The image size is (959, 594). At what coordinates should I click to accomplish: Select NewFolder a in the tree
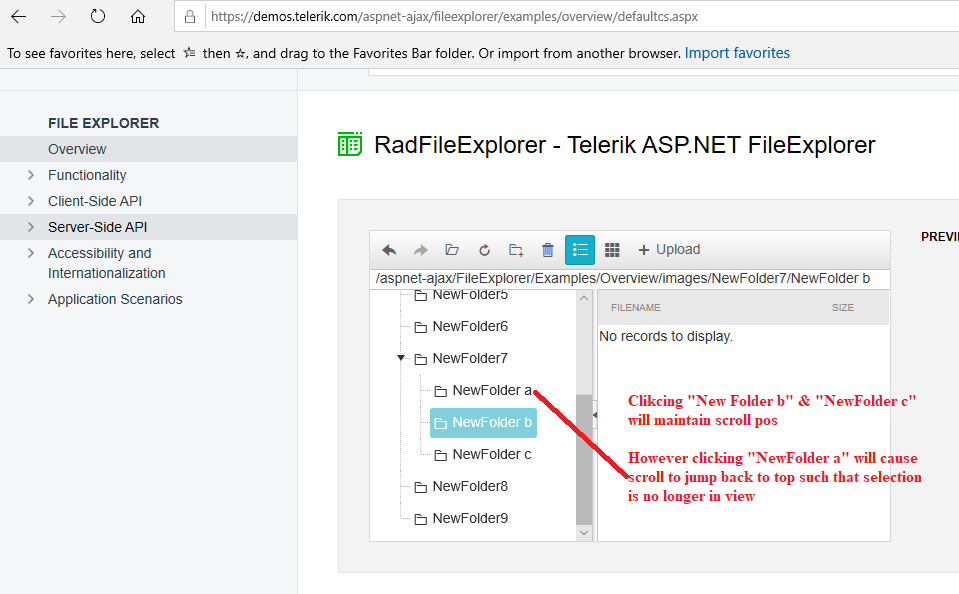(492, 390)
